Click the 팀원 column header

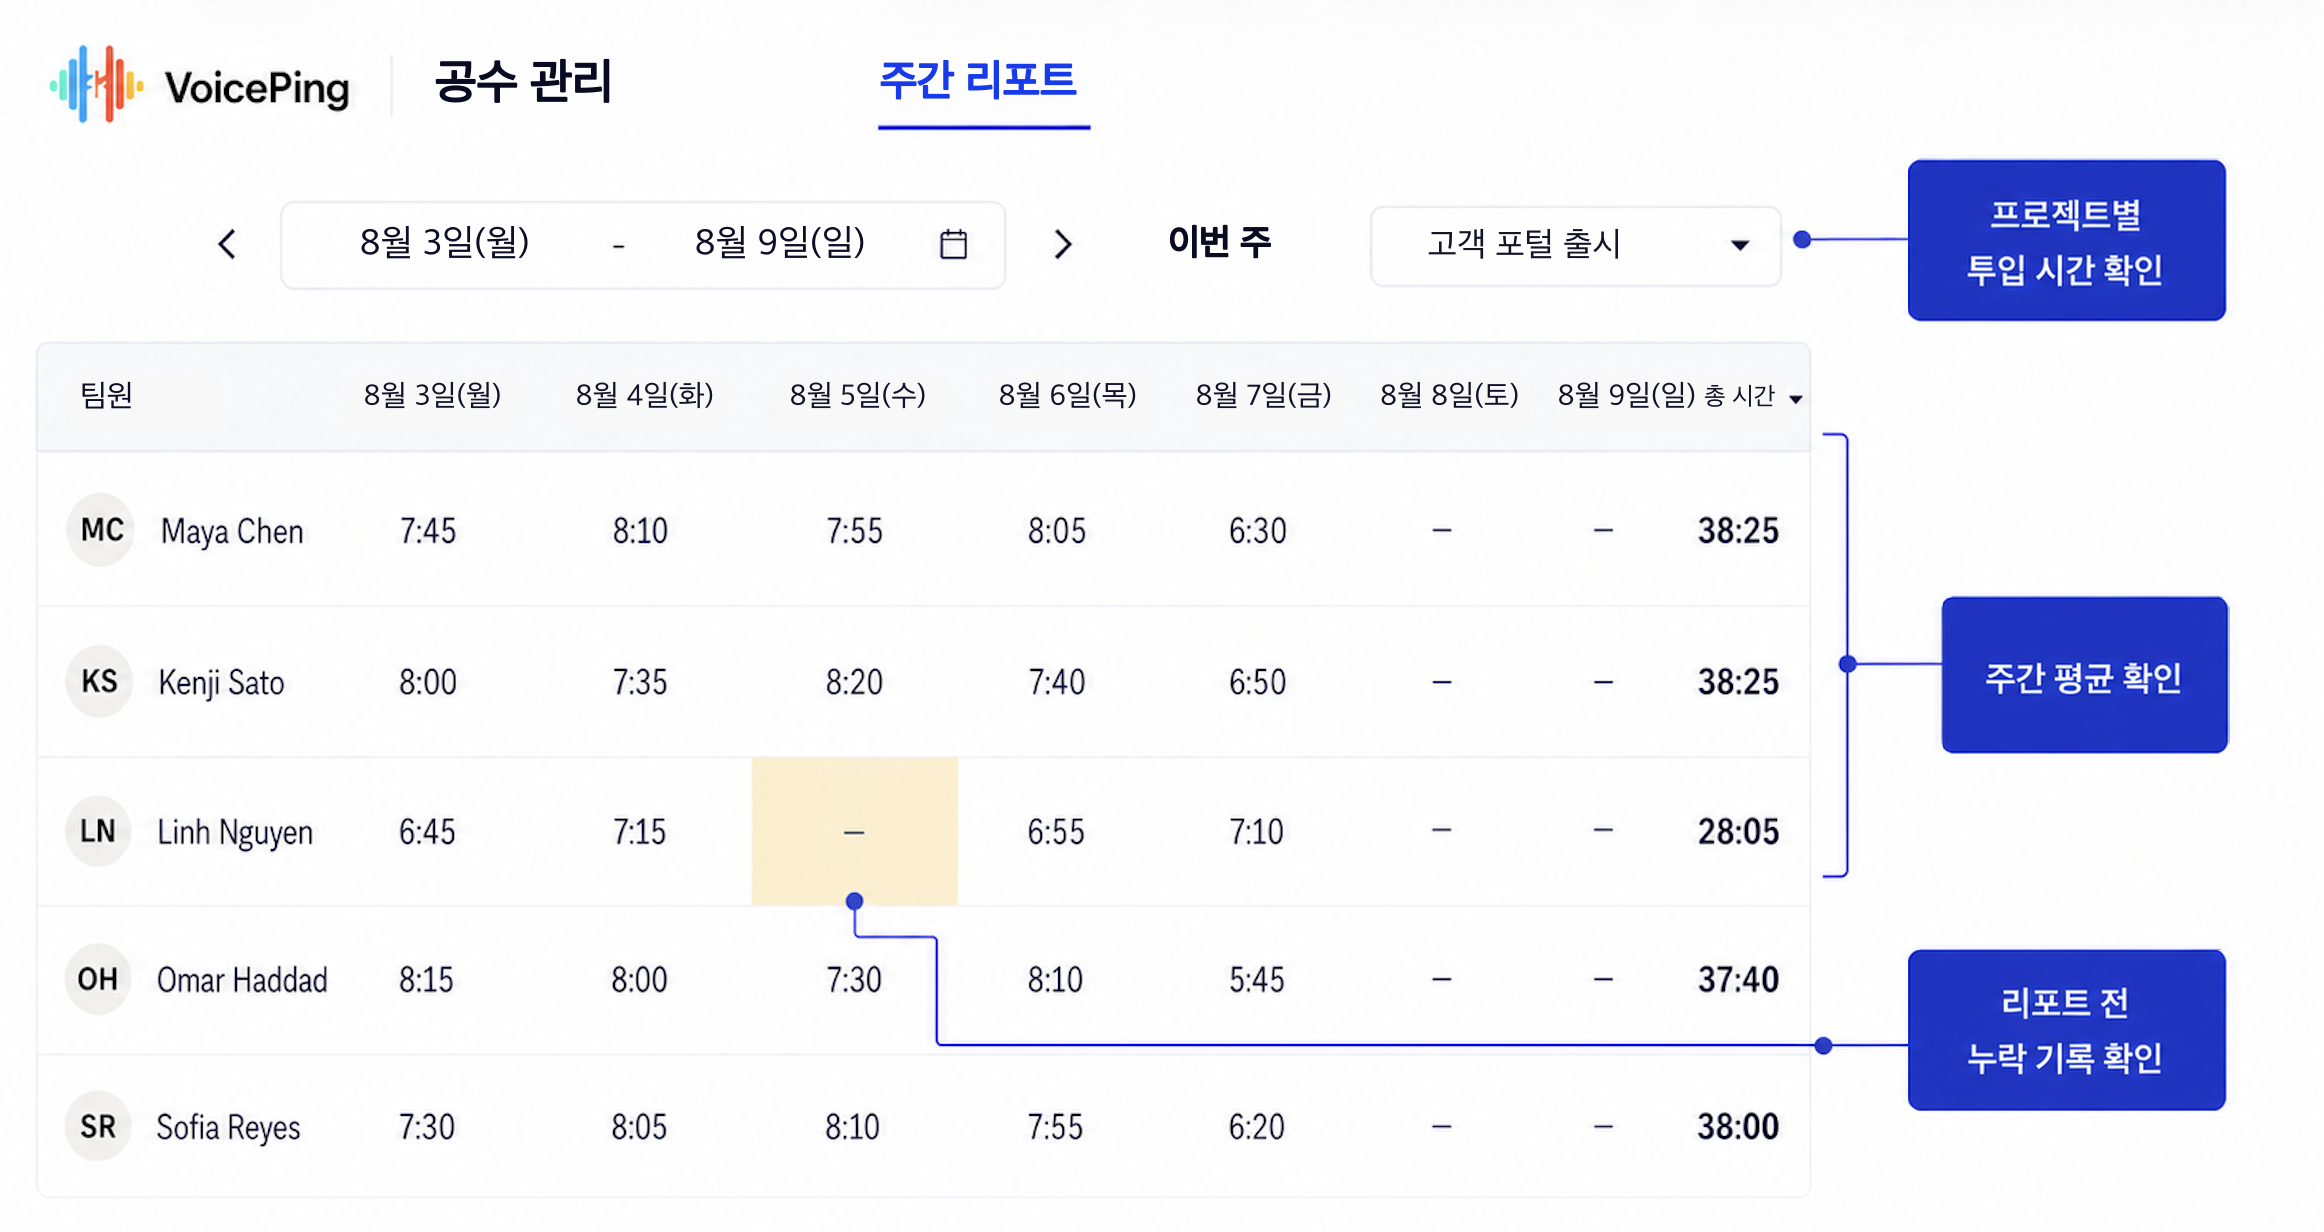pos(107,395)
